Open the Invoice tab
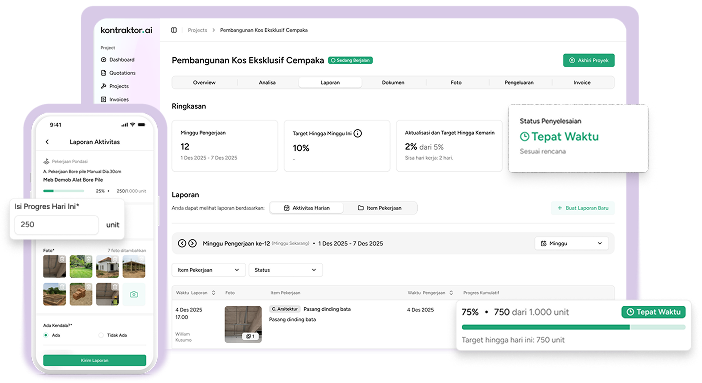The width and height of the screenshot is (702, 383). click(582, 82)
